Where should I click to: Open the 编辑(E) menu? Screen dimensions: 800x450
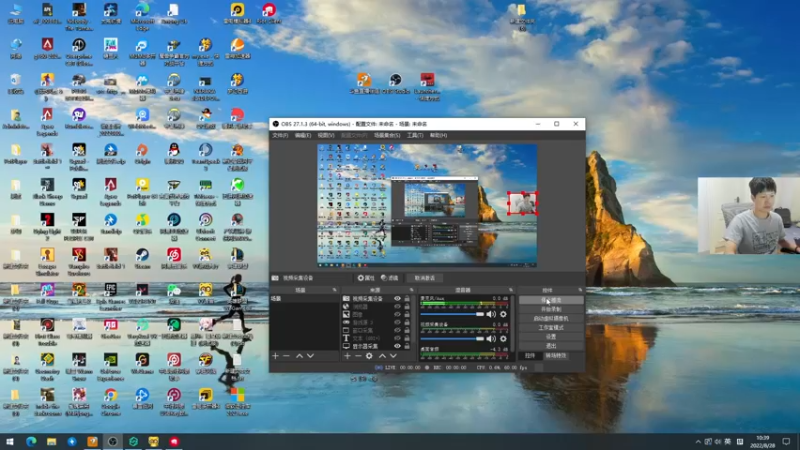coord(303,135)
